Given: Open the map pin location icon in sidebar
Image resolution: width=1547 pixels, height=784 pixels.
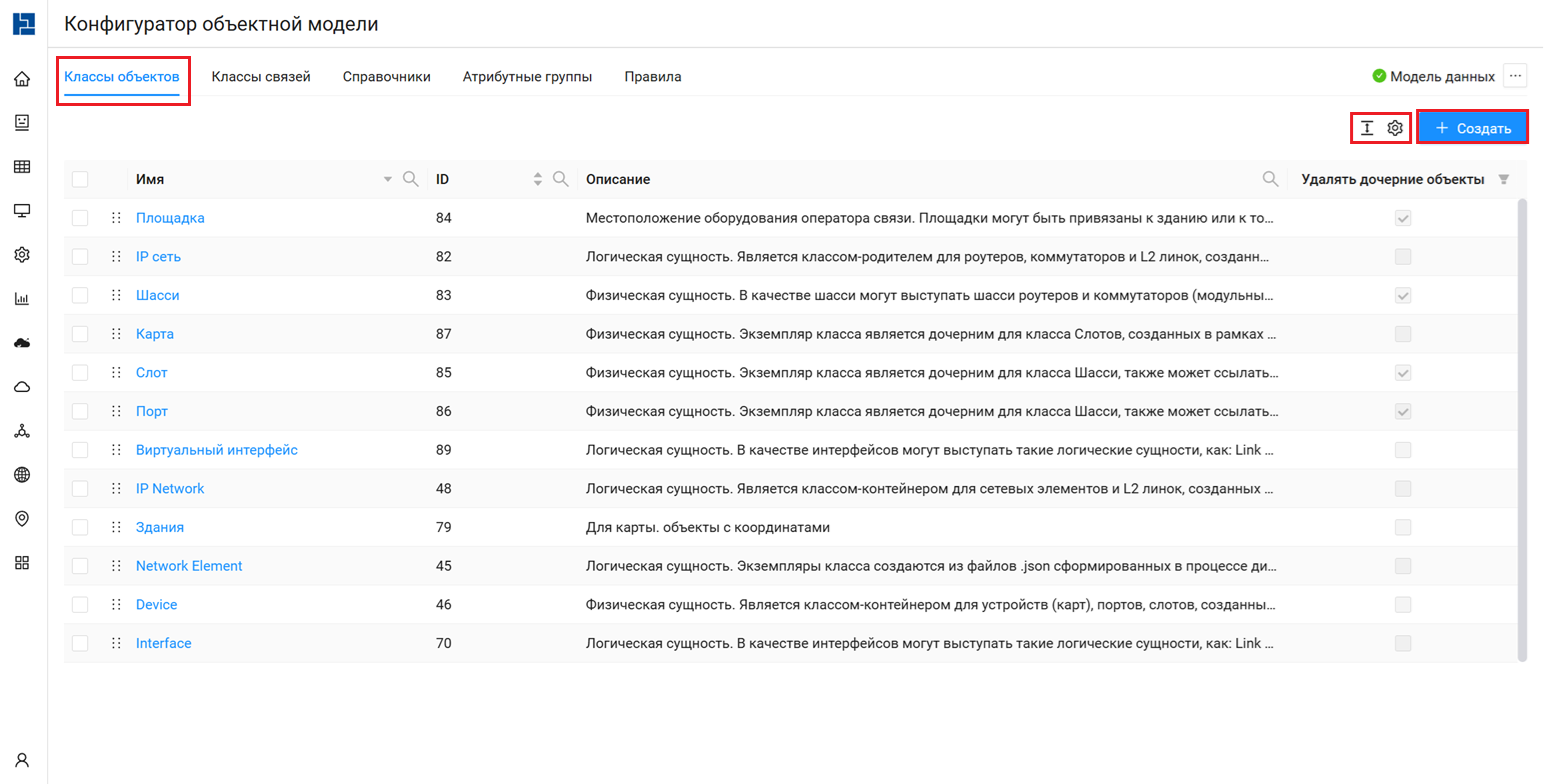Looking at the screenshot, I should coord(22,518).
